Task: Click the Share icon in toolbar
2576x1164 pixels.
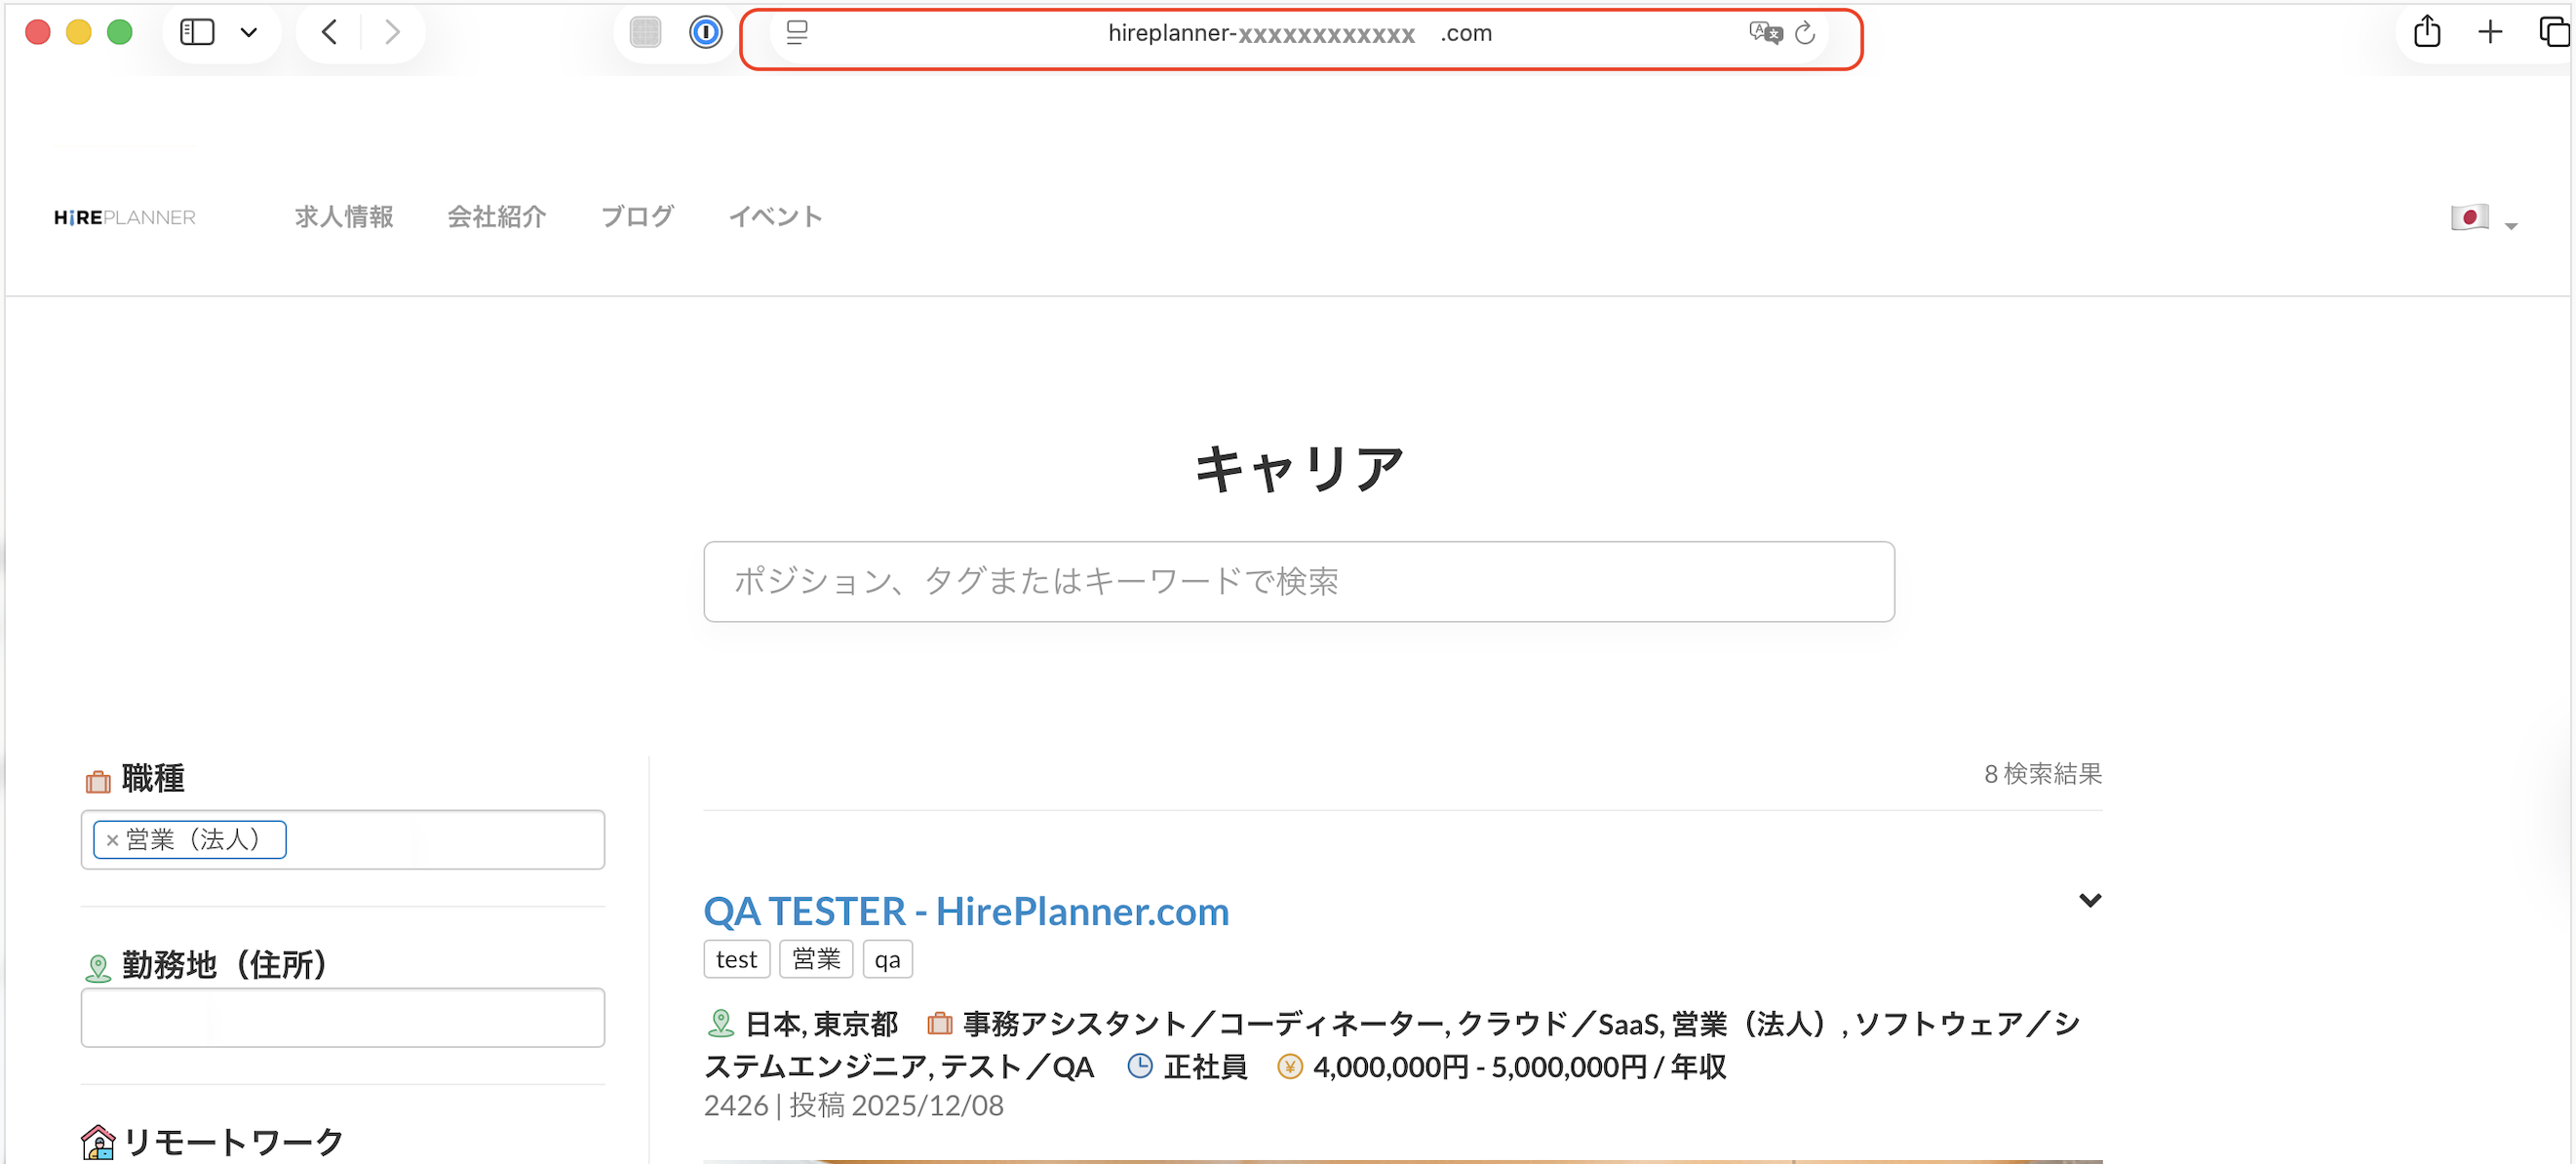Action: click(2426, 33)
